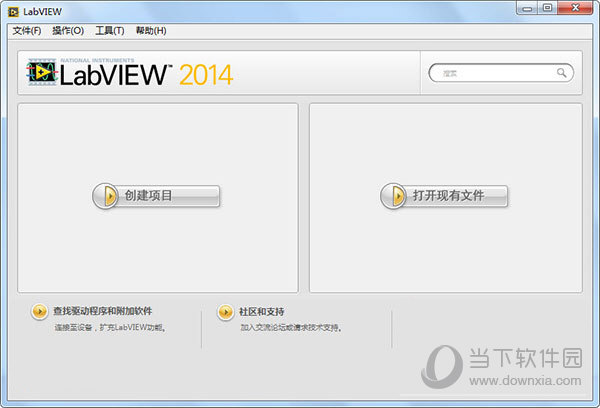600x408 pixels.
Task: Click the search input field
Action: tap(501, 73)
